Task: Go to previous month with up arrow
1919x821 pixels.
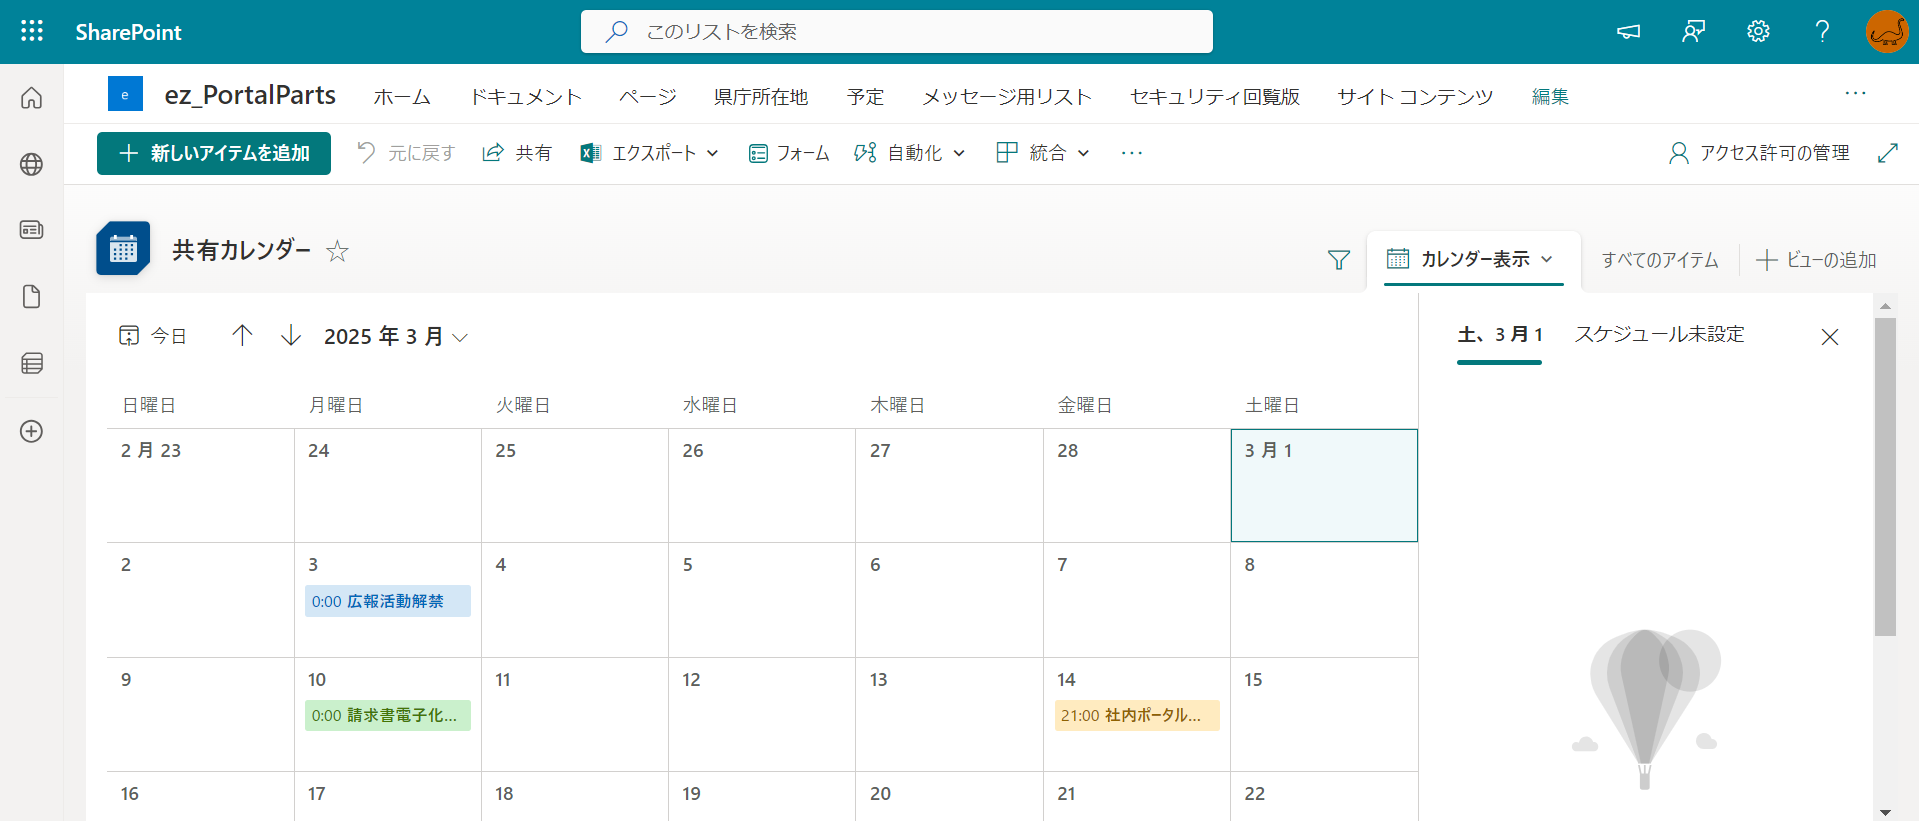Action: pyautogui.click(x=242, y=335)
